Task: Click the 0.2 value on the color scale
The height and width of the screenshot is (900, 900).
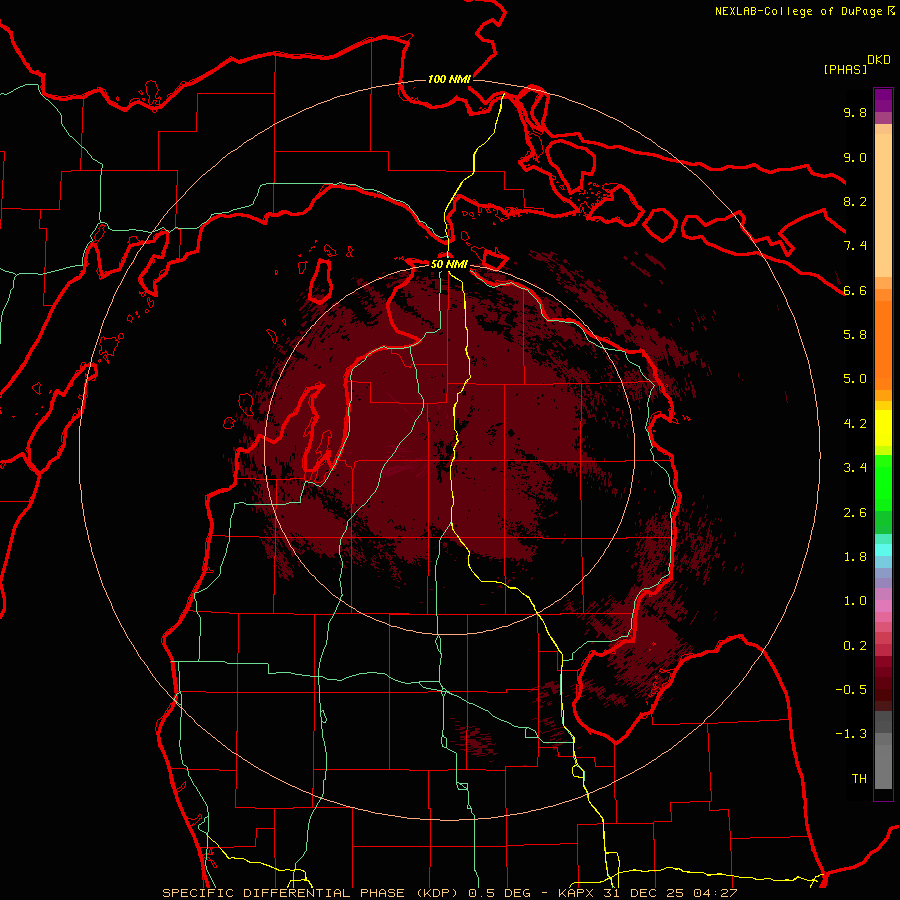Action: pyautogui.click(x=855, y=646)
